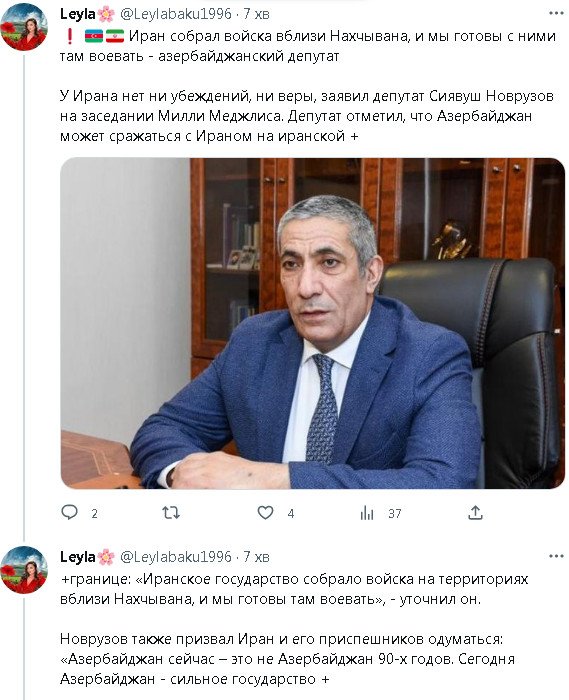569x700 pixels.
Task: Open second tweet text starting with +границе
Action: (294, 629)
